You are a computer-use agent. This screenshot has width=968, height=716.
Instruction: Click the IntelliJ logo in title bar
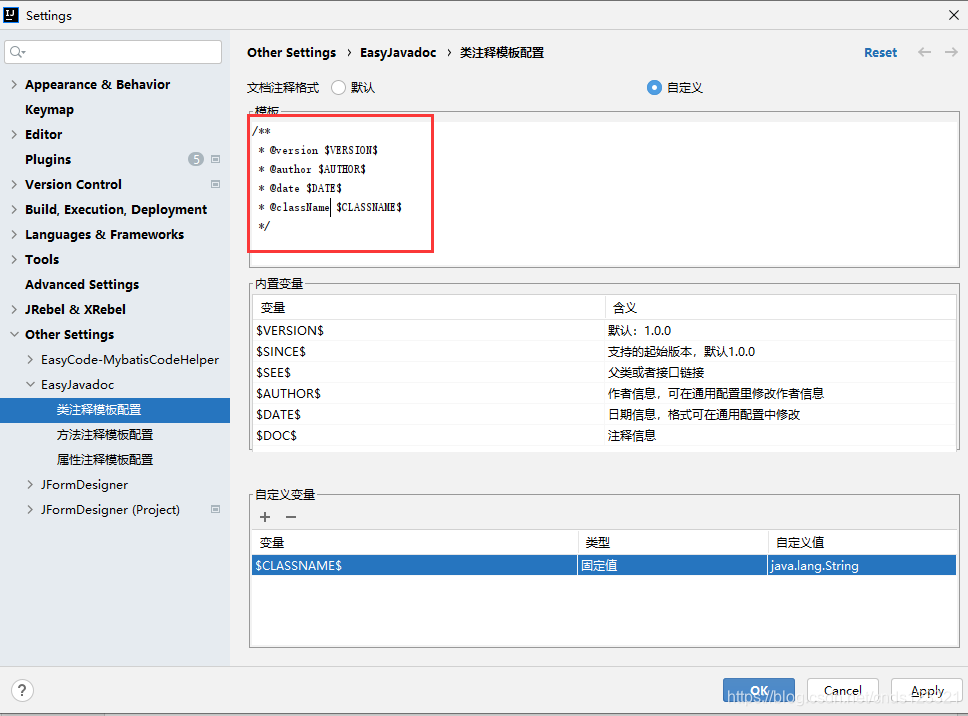click(x=11, y=15)
